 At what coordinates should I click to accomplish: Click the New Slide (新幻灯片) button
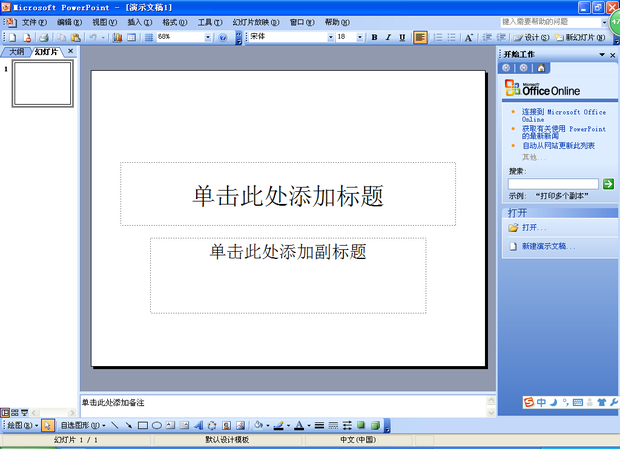tap(580, 38)
